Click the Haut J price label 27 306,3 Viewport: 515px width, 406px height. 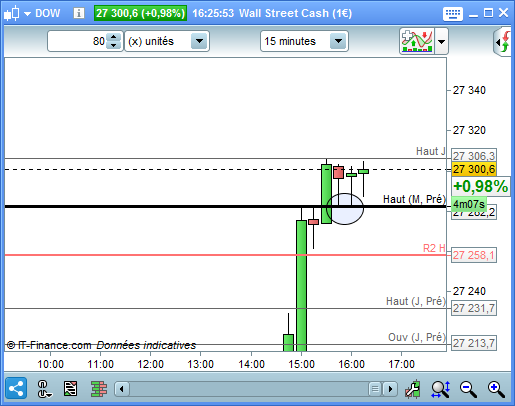tap(474, 155)
